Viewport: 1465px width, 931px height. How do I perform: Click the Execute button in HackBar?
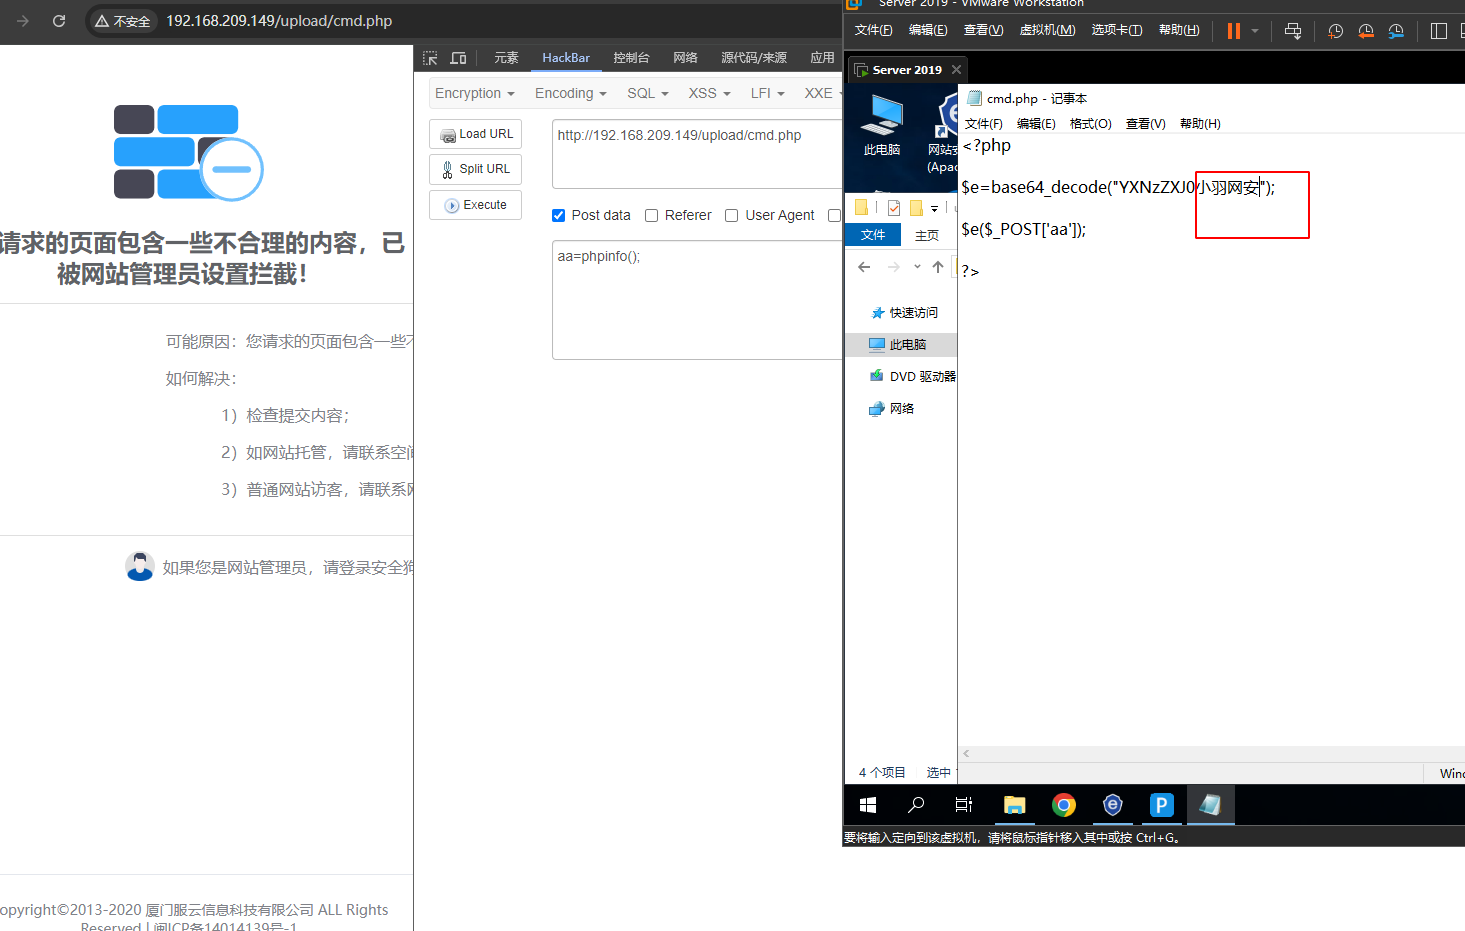point(476,205)
